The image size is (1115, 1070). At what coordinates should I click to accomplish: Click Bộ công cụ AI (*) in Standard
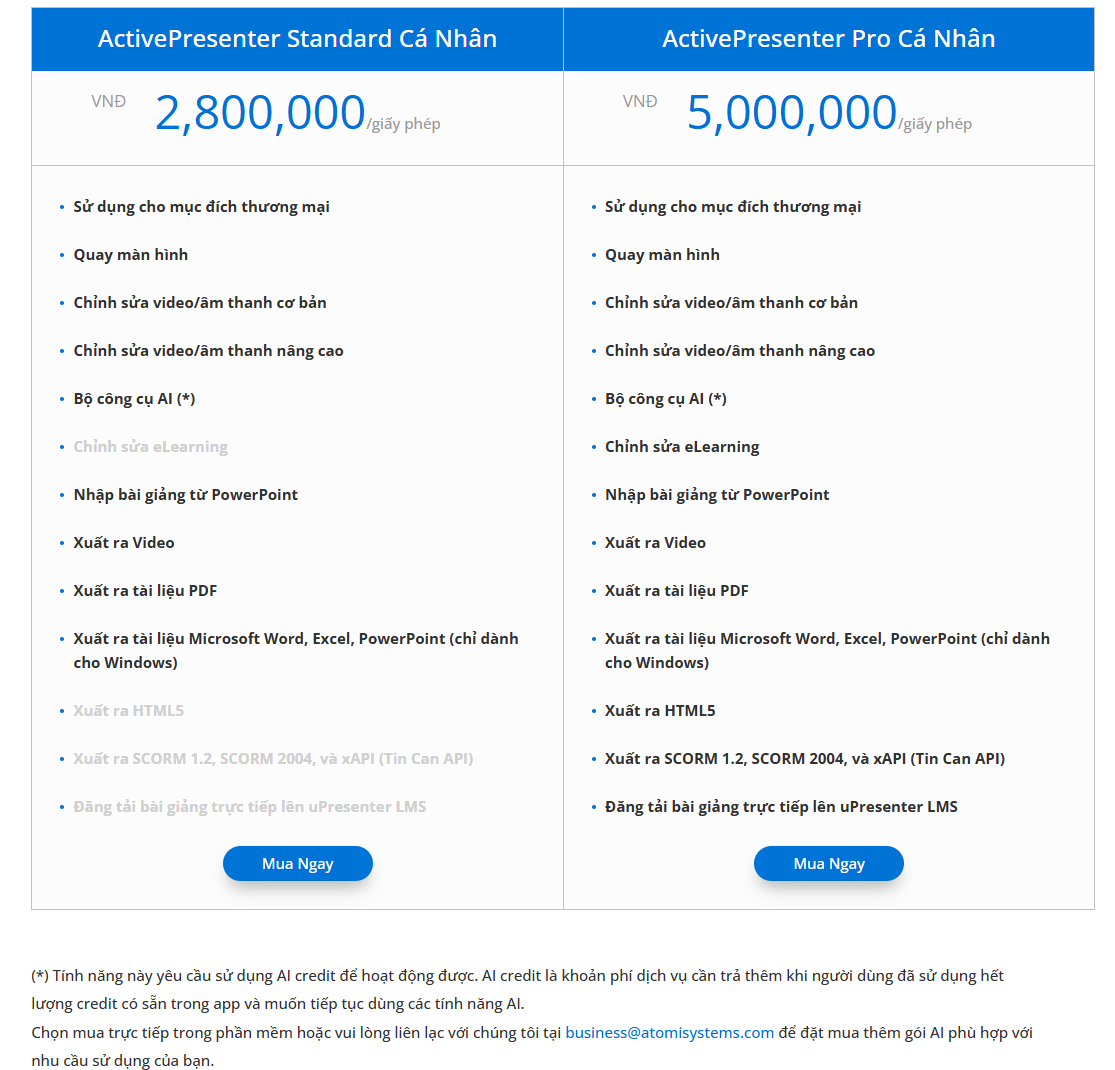(x=134, y=399)
